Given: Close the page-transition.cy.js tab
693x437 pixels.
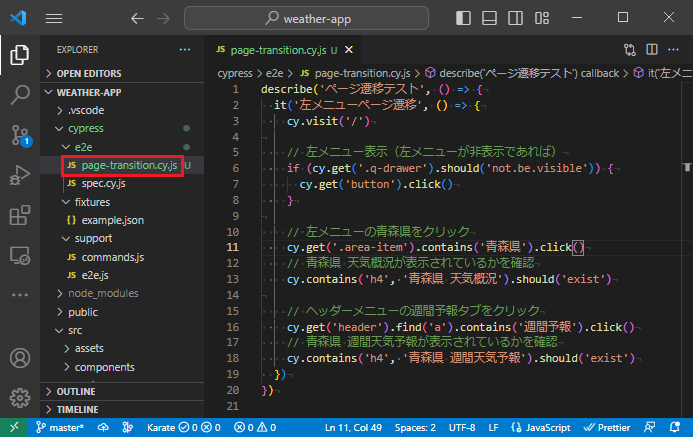Looking at the screenshot, I should click(x=349, y=50).
